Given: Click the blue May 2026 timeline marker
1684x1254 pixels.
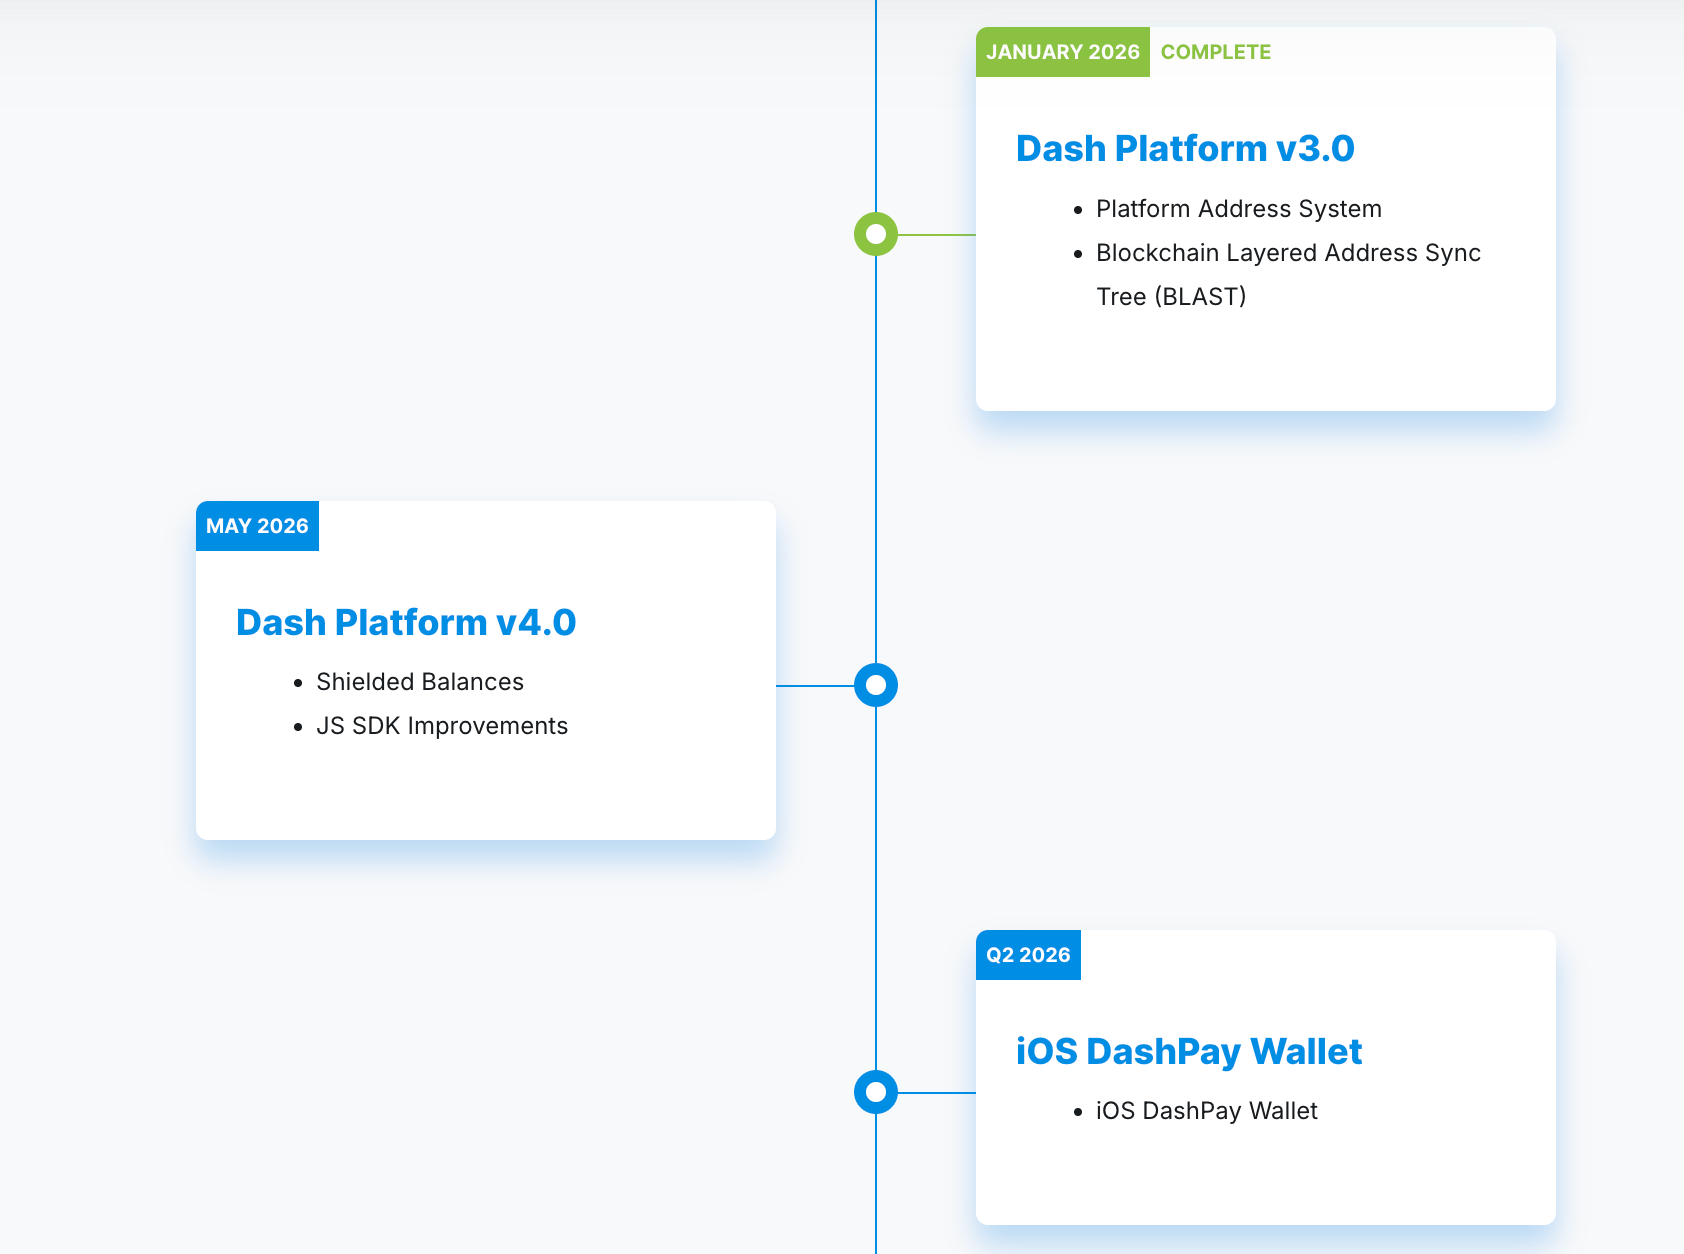Looking at the screenshot, I should [876, 685].
